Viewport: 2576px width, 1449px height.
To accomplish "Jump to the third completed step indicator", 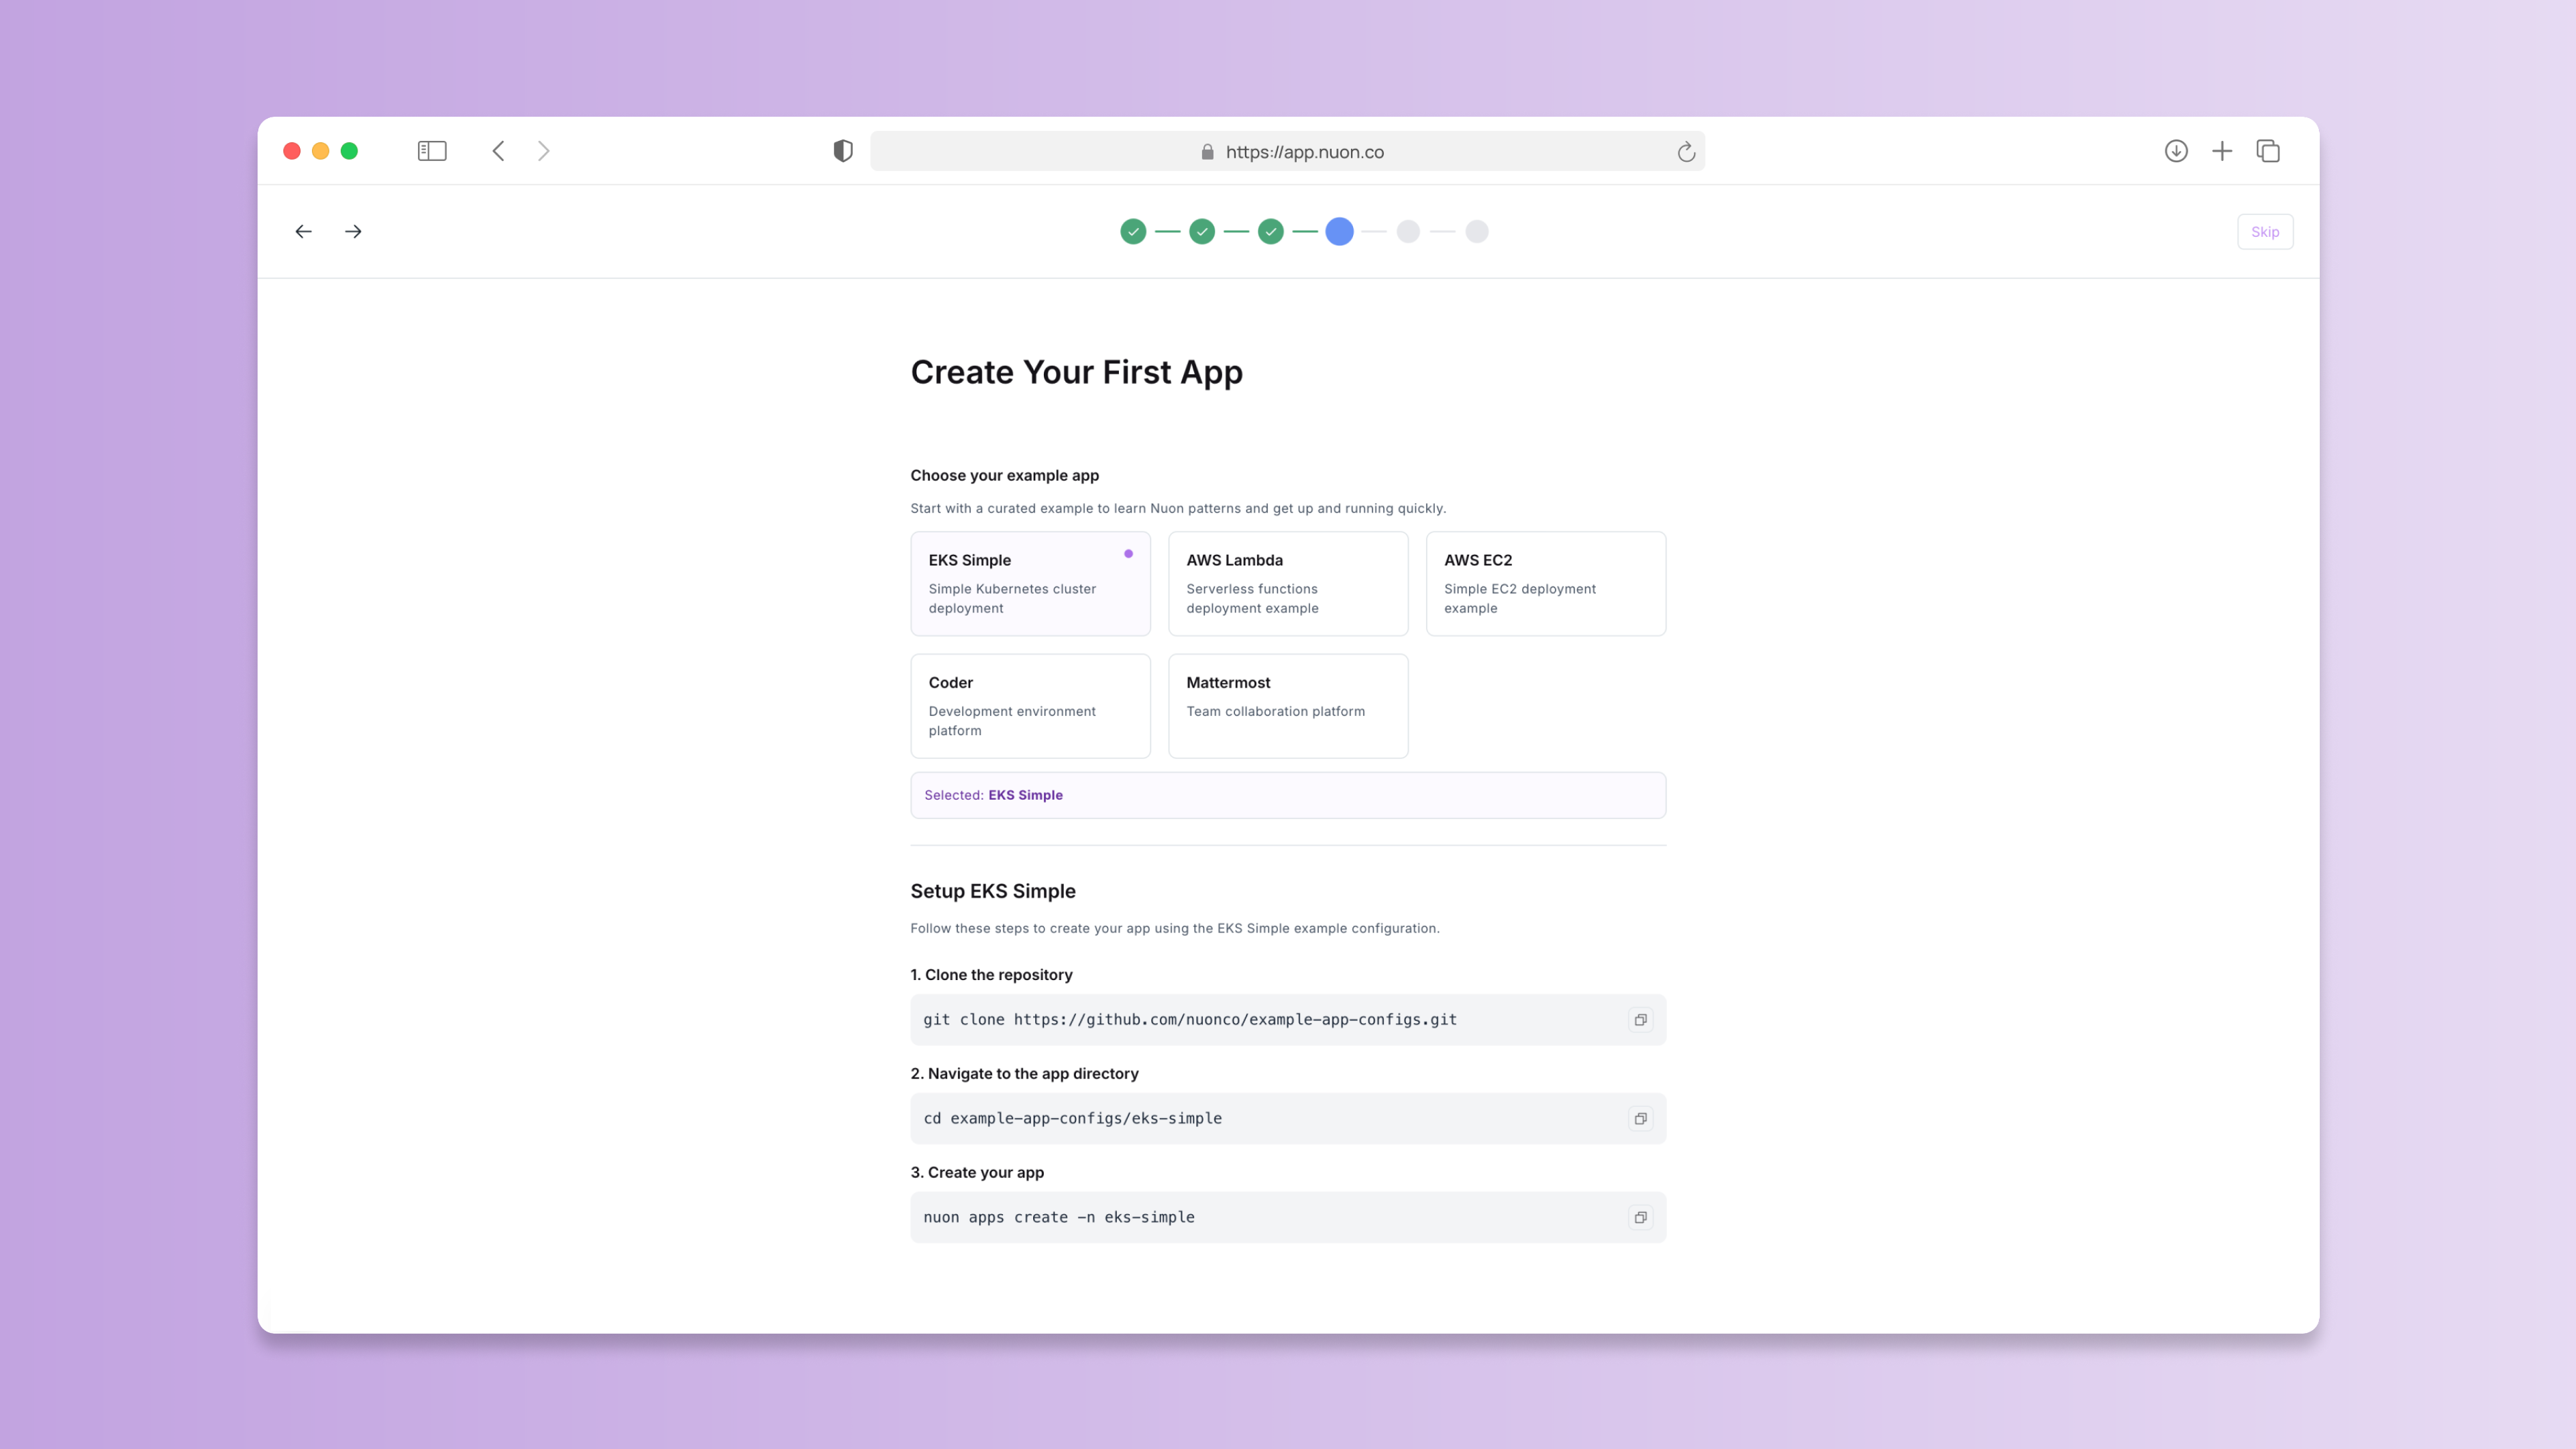I will click(1271, 232).
